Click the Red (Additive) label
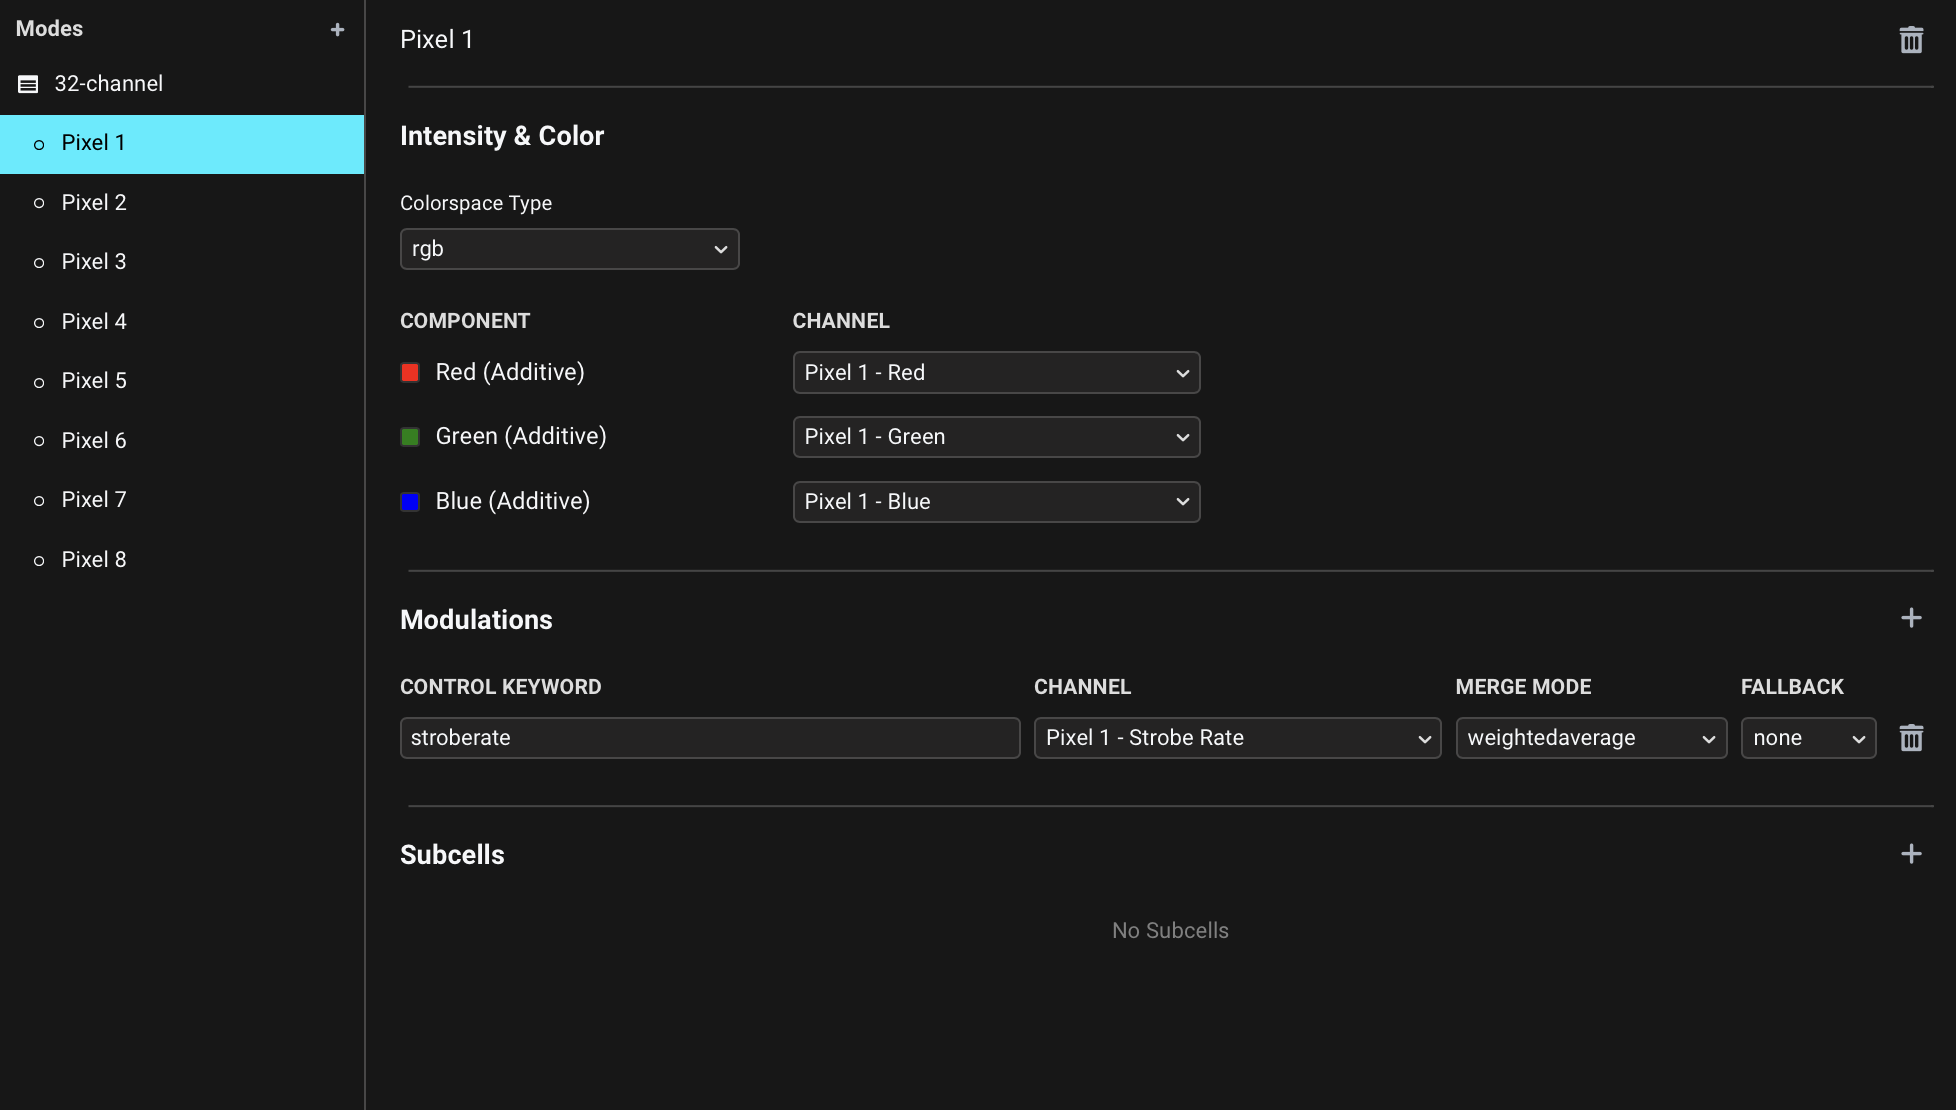The image size is (1956, 1110). [x=510, y=372]
